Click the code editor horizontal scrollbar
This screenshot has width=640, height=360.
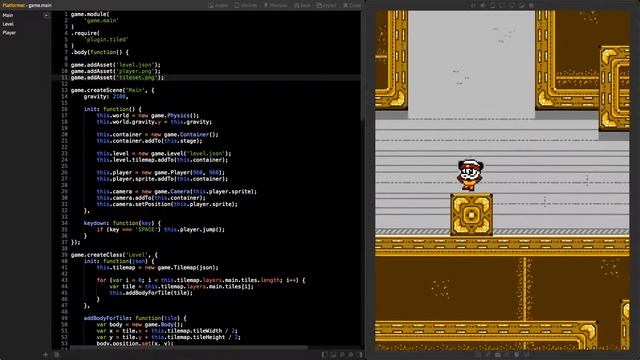click(x=189, y=348)
